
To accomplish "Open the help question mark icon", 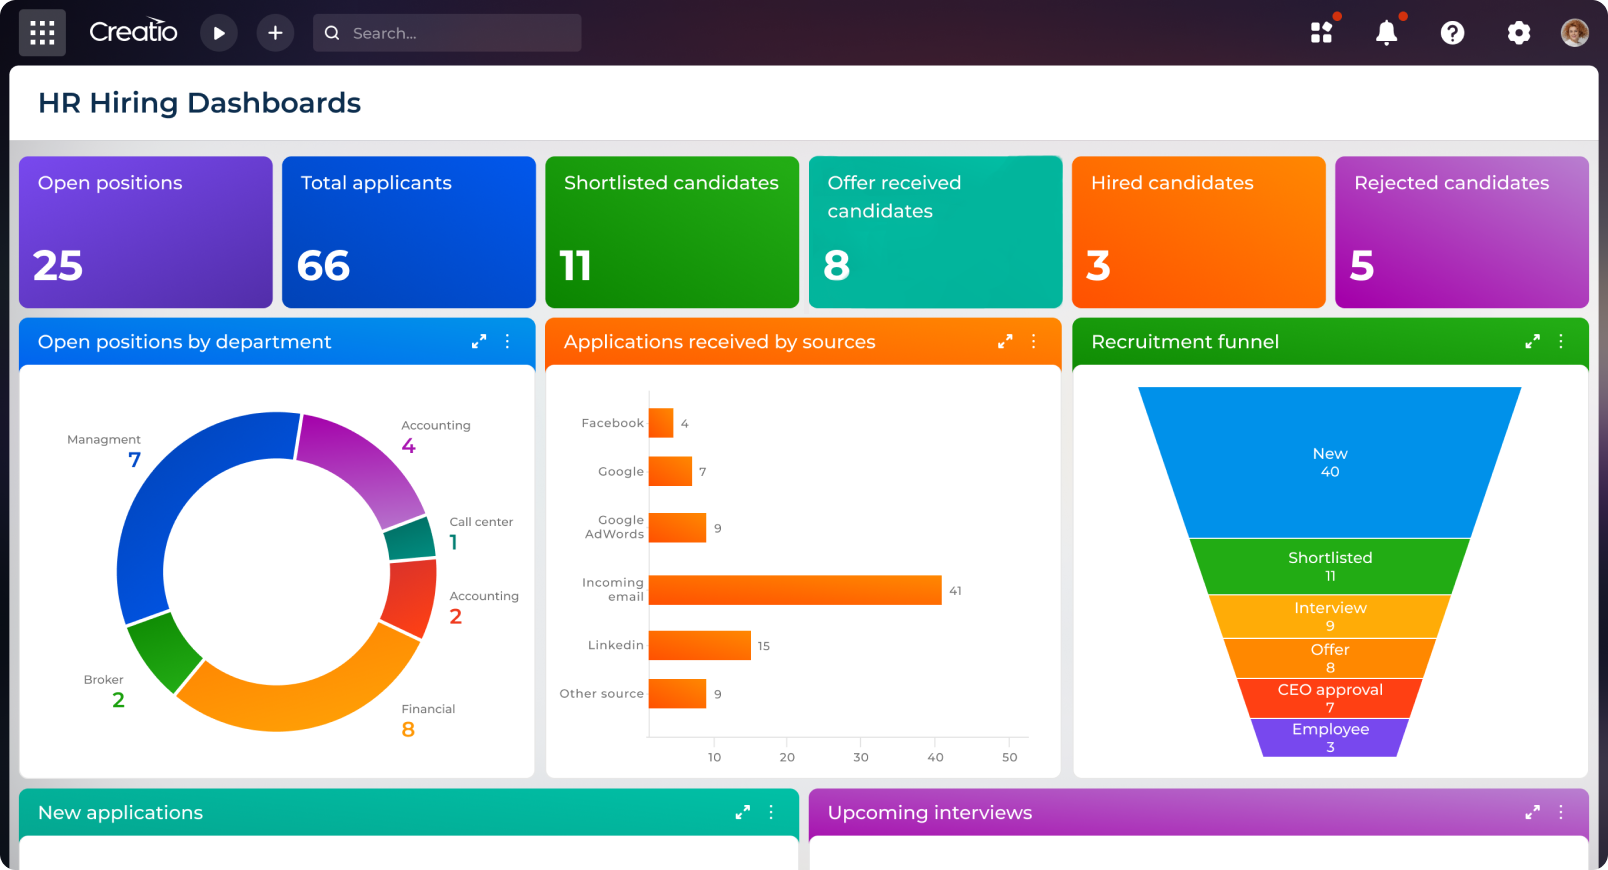I will point(1452,33).
